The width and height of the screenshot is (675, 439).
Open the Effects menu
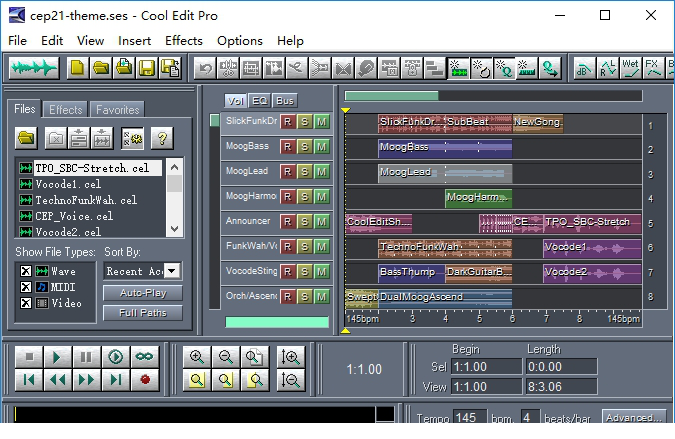click(x=184, y=41)
